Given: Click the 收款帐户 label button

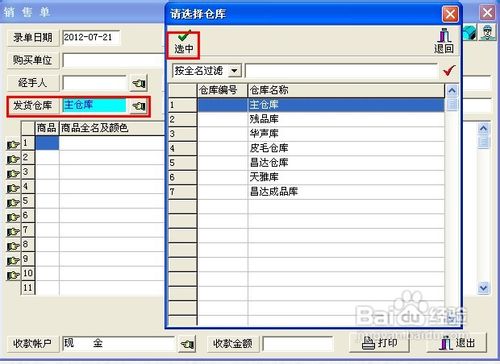Looking at the screenshot, I should pyautogui.click(x=33, y=344).
